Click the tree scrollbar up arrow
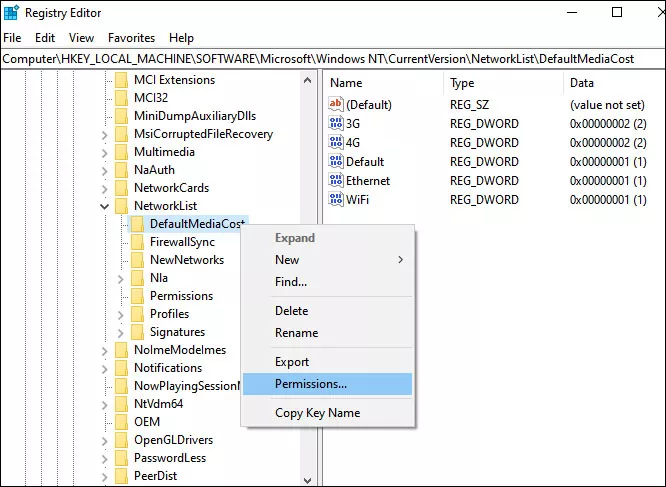Image resolution: width=666 pixels, height=487 pixels. tap(308, 80)
